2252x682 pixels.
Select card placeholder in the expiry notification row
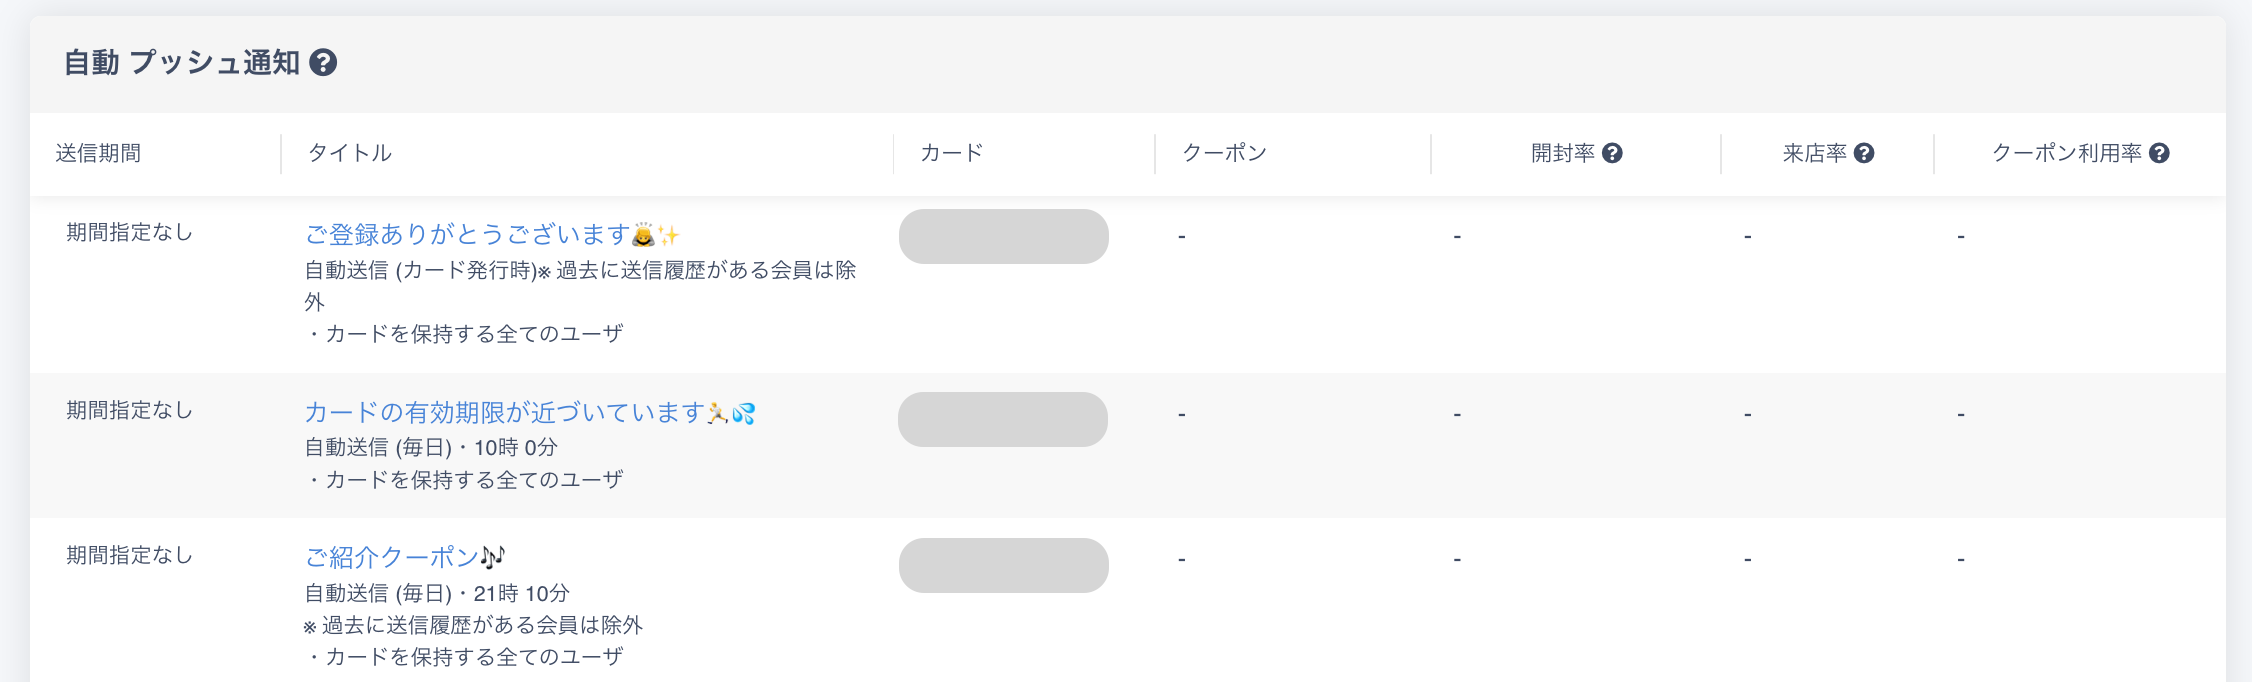(1003, 420)
